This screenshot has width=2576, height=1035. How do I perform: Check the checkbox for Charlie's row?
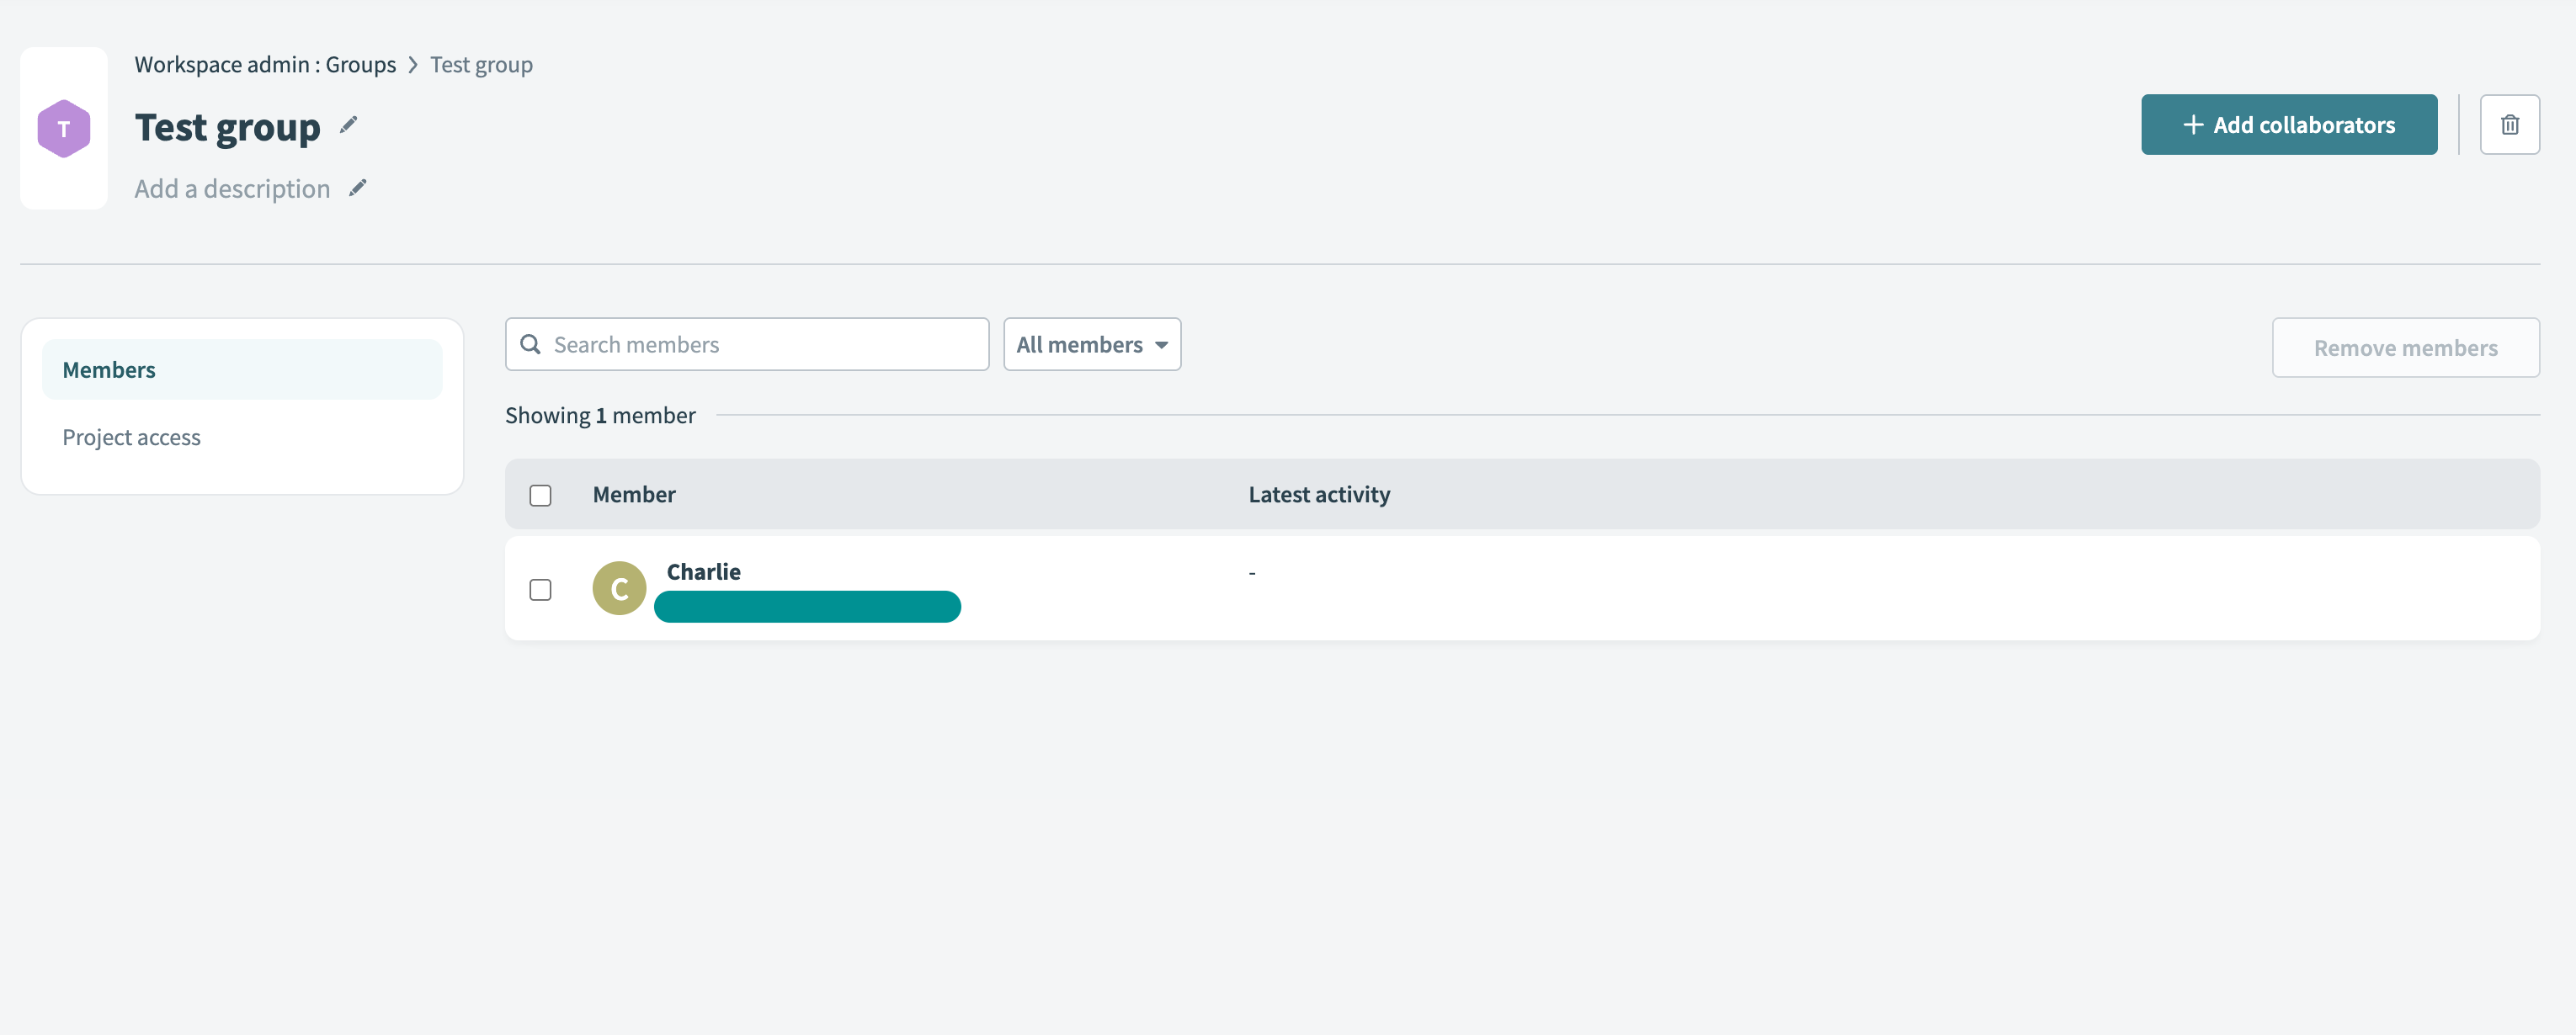pyautogui.click(x=540, y=590)
